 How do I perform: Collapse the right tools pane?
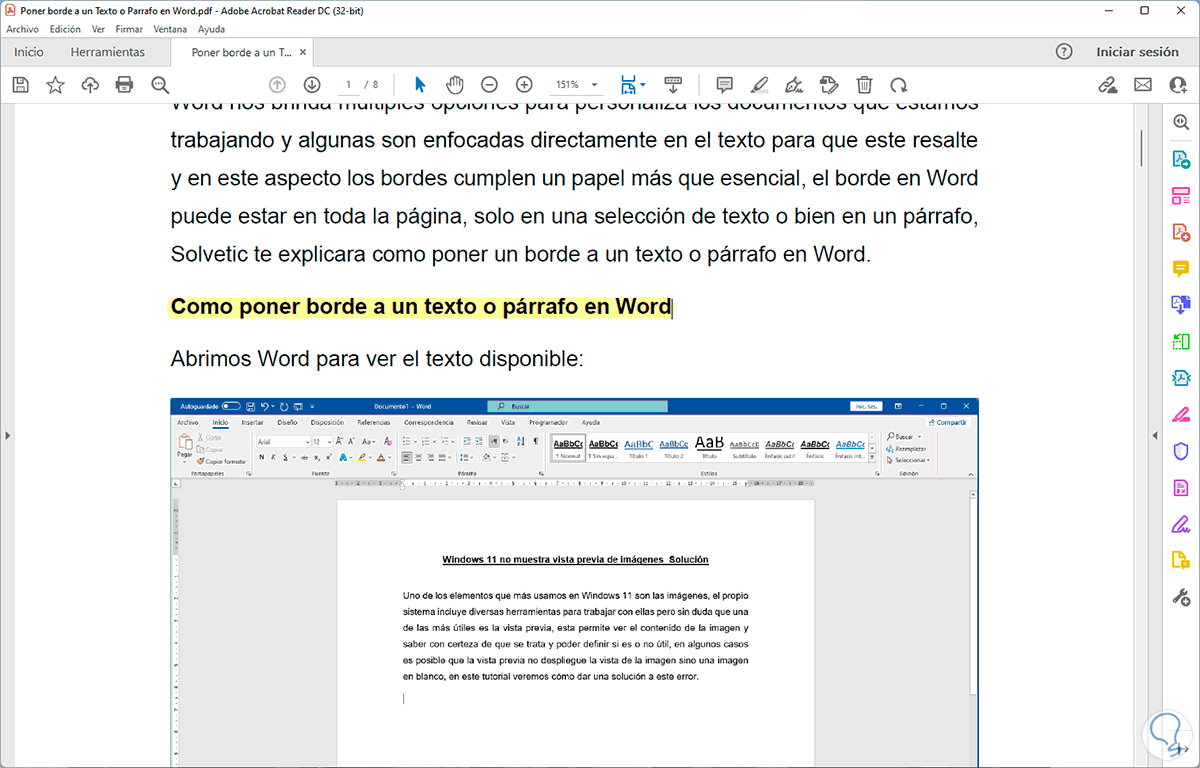[1153, 435]
